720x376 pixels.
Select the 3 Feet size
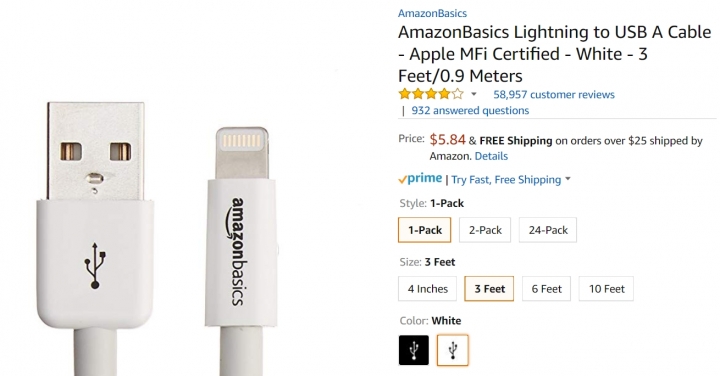pyautogui.click(x=489, y=289)
